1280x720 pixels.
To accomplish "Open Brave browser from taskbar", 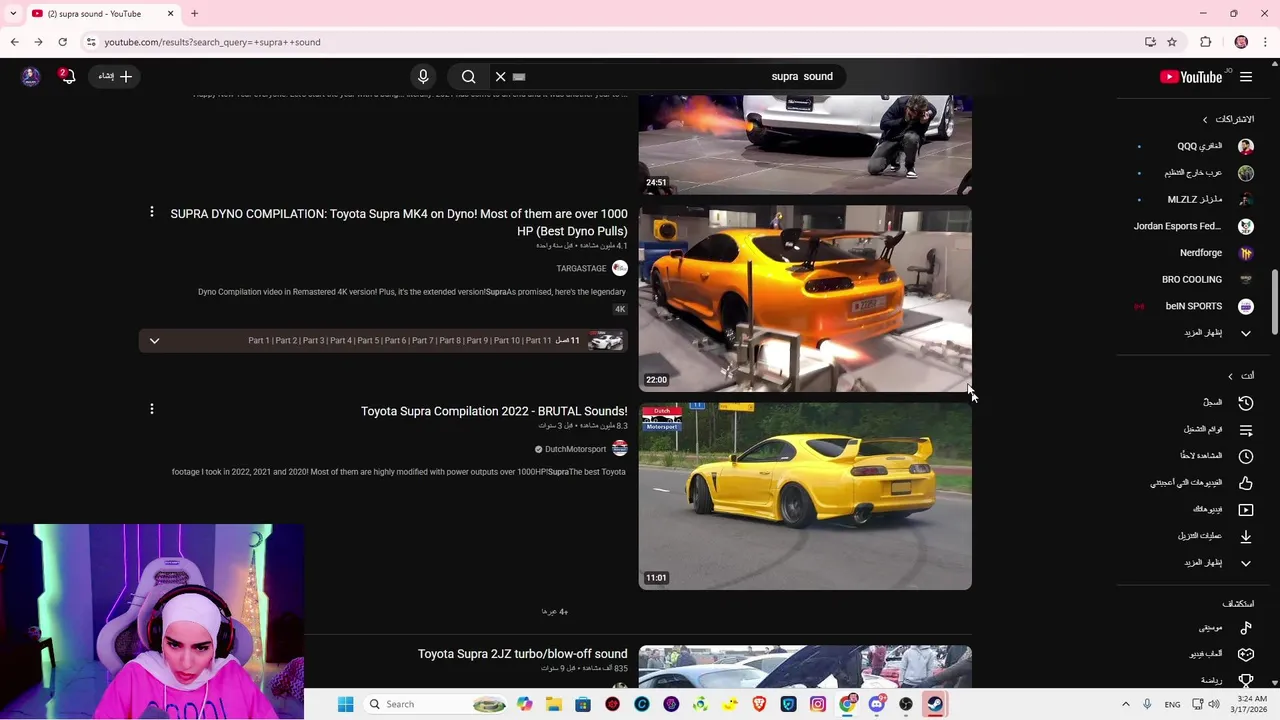I will coord(759,704).
